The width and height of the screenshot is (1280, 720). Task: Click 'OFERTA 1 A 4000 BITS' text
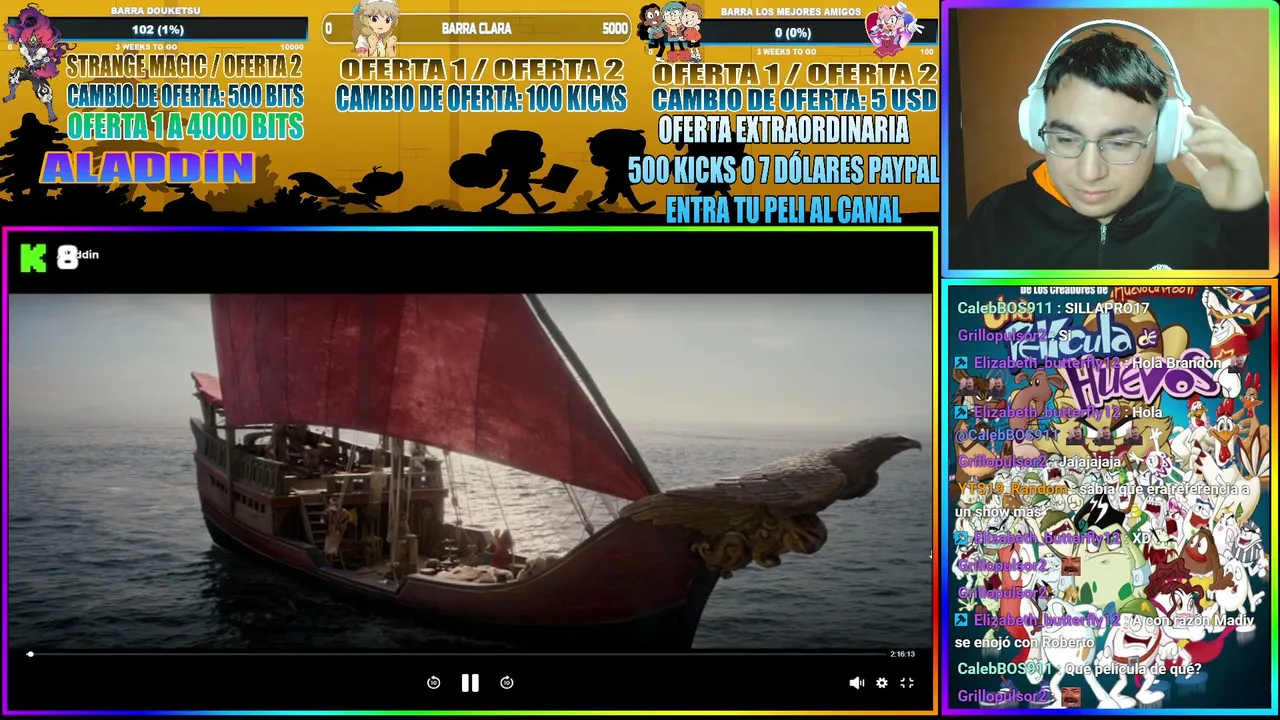(185, 126)
